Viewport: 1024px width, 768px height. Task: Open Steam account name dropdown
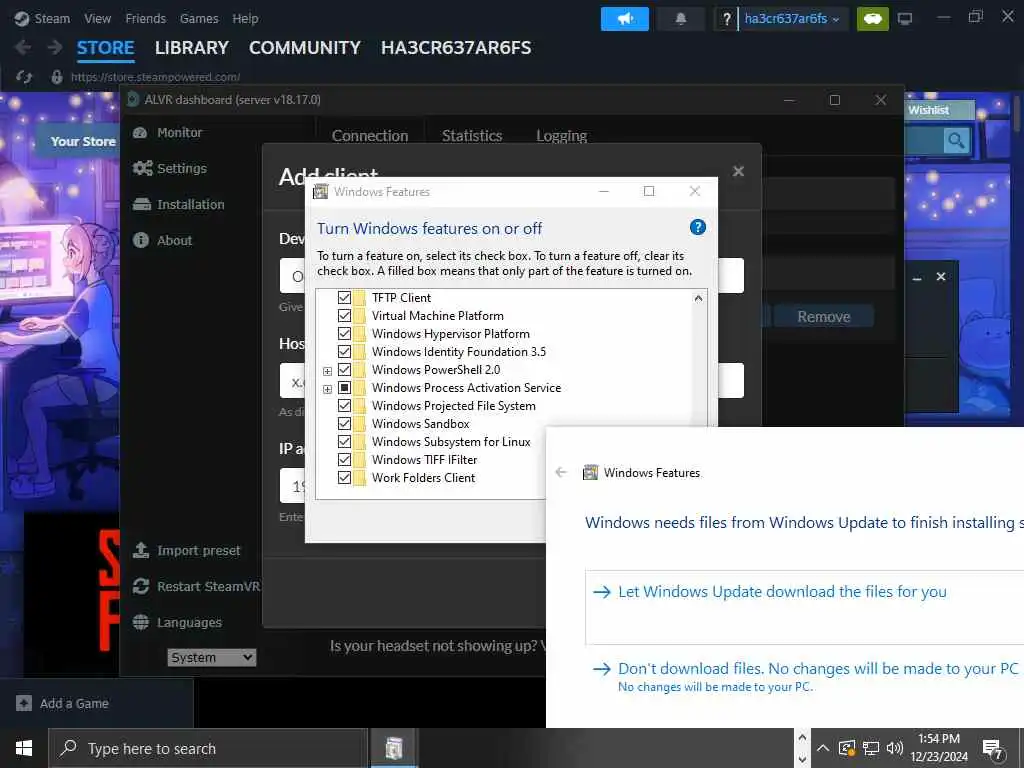[x=792, y=19]
